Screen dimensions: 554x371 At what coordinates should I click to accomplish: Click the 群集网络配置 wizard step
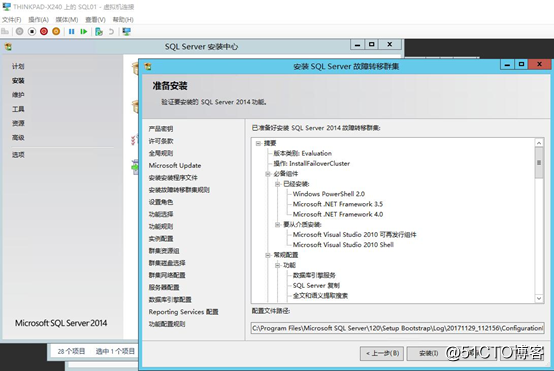(x=167, y=275)
